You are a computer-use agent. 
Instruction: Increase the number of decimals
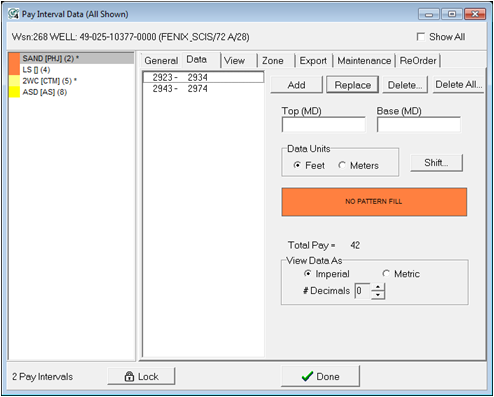(378, 287)
